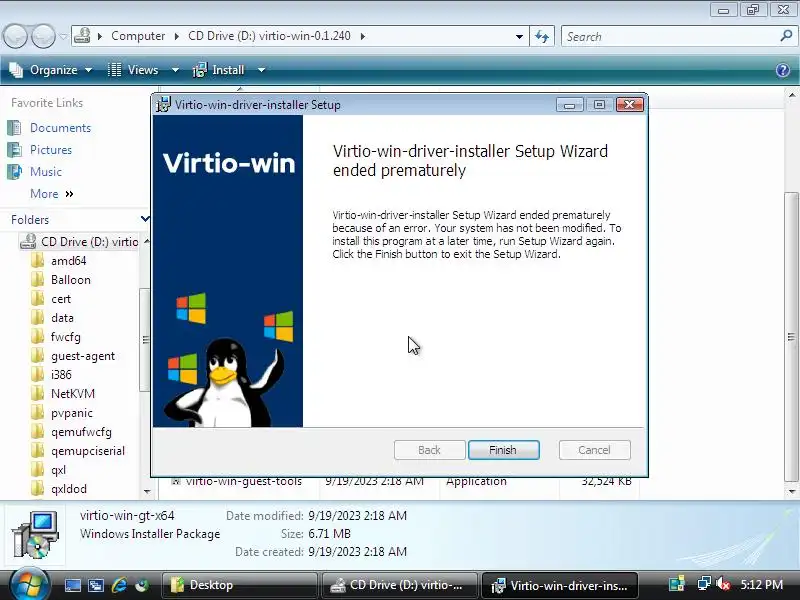Select the NetKVM folder in tree
This screenshot has height=600, width=800.
pos(73,394)
